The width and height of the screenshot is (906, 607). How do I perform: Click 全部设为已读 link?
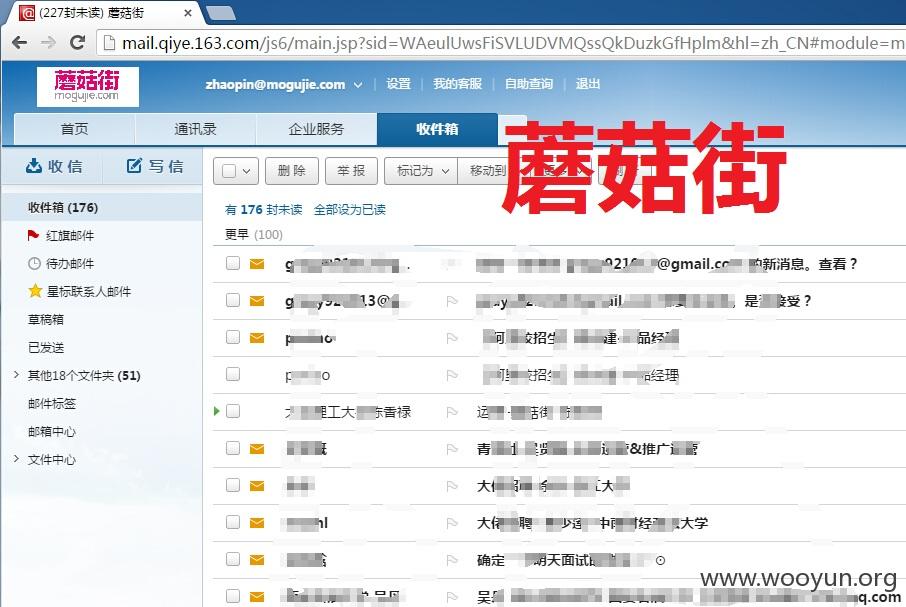(x=350, y=210)
